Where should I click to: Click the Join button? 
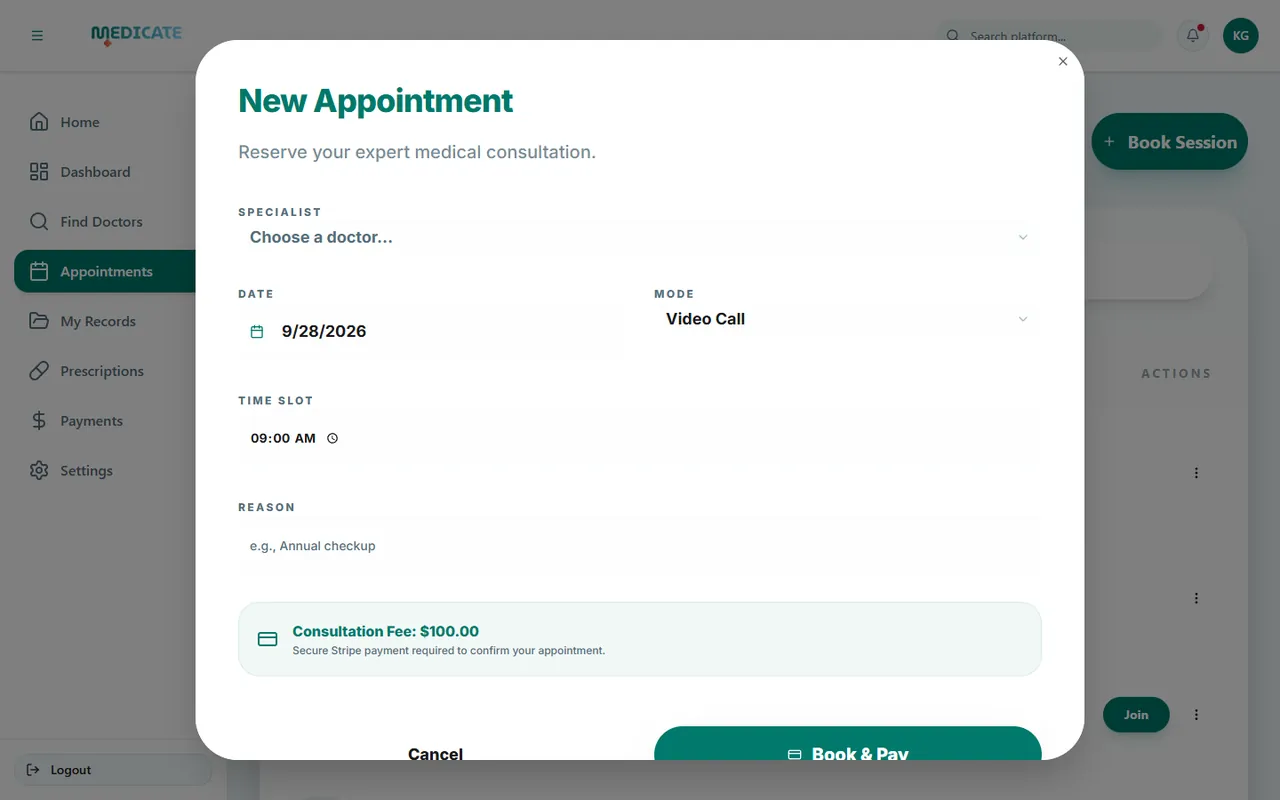(1136, 715)
